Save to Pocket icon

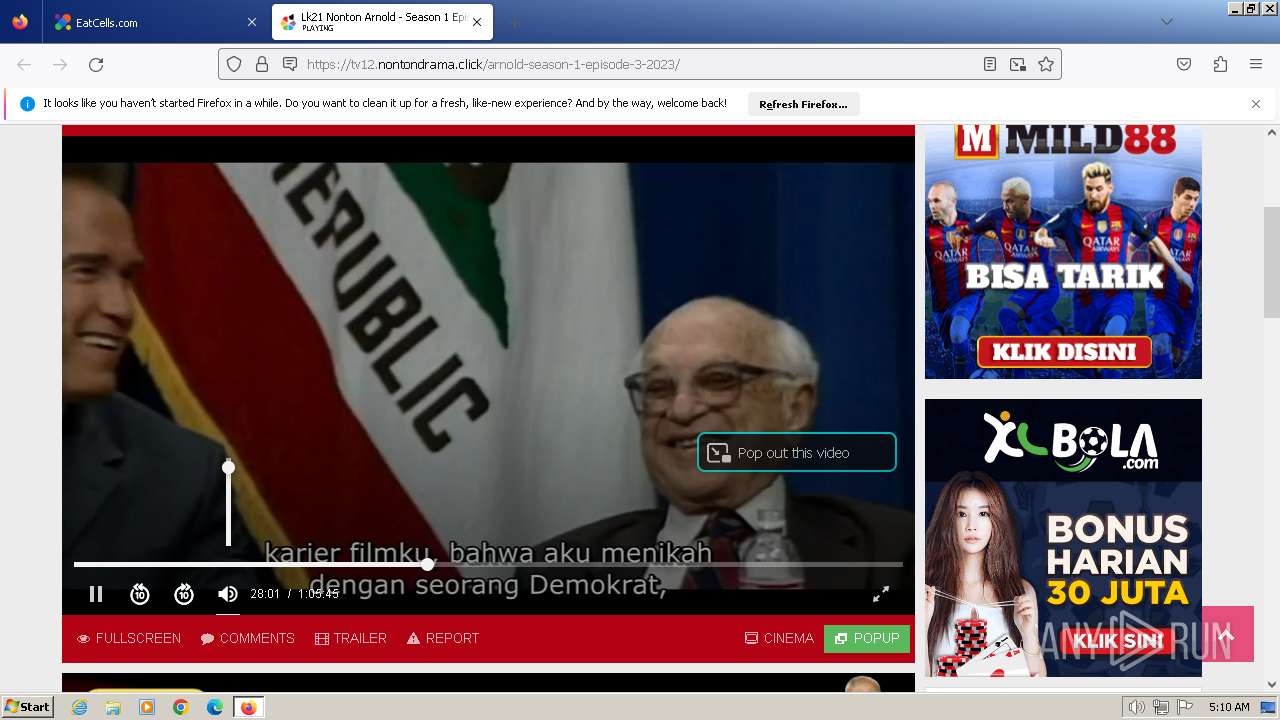1184,64
